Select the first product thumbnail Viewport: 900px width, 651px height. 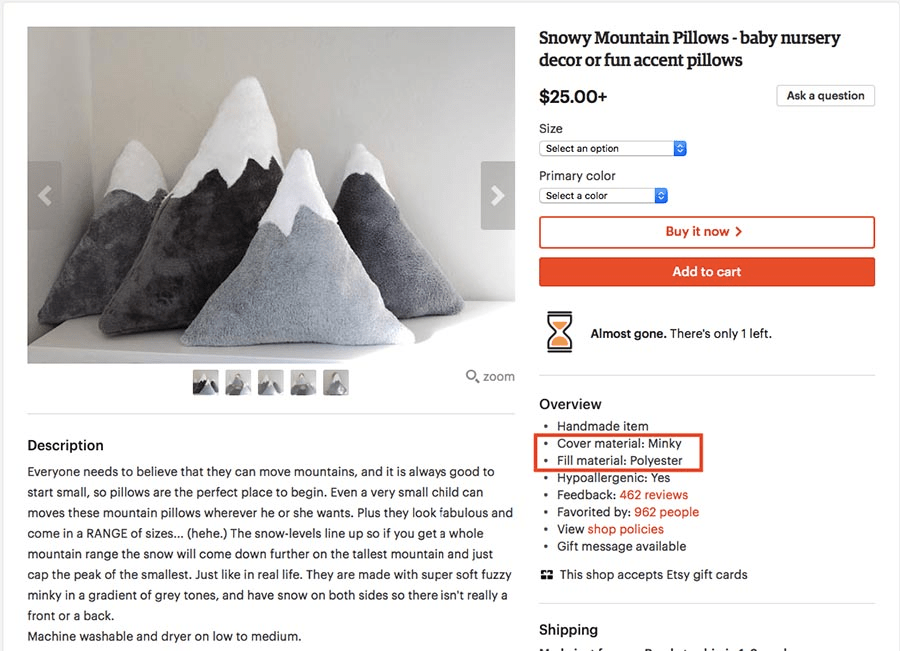205,382
